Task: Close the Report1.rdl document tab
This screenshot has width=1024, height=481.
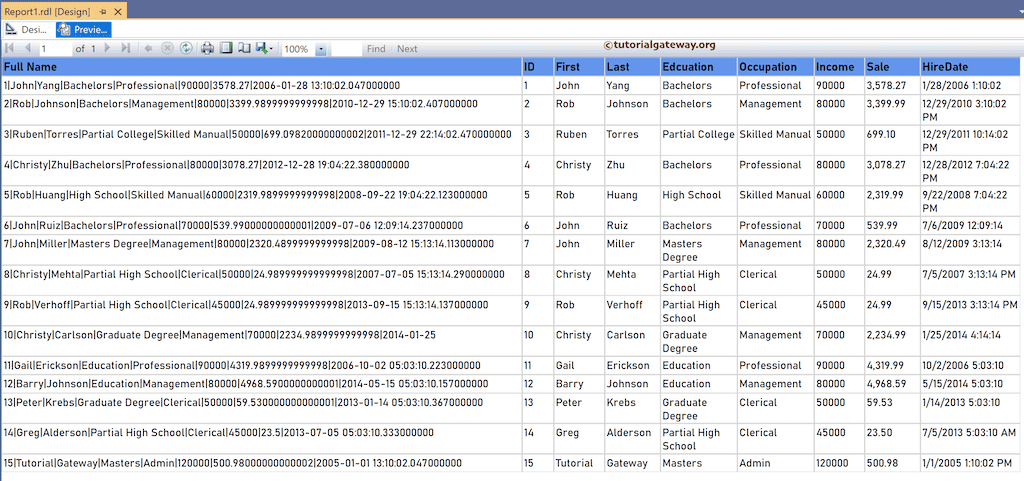Action: [118, 12]
